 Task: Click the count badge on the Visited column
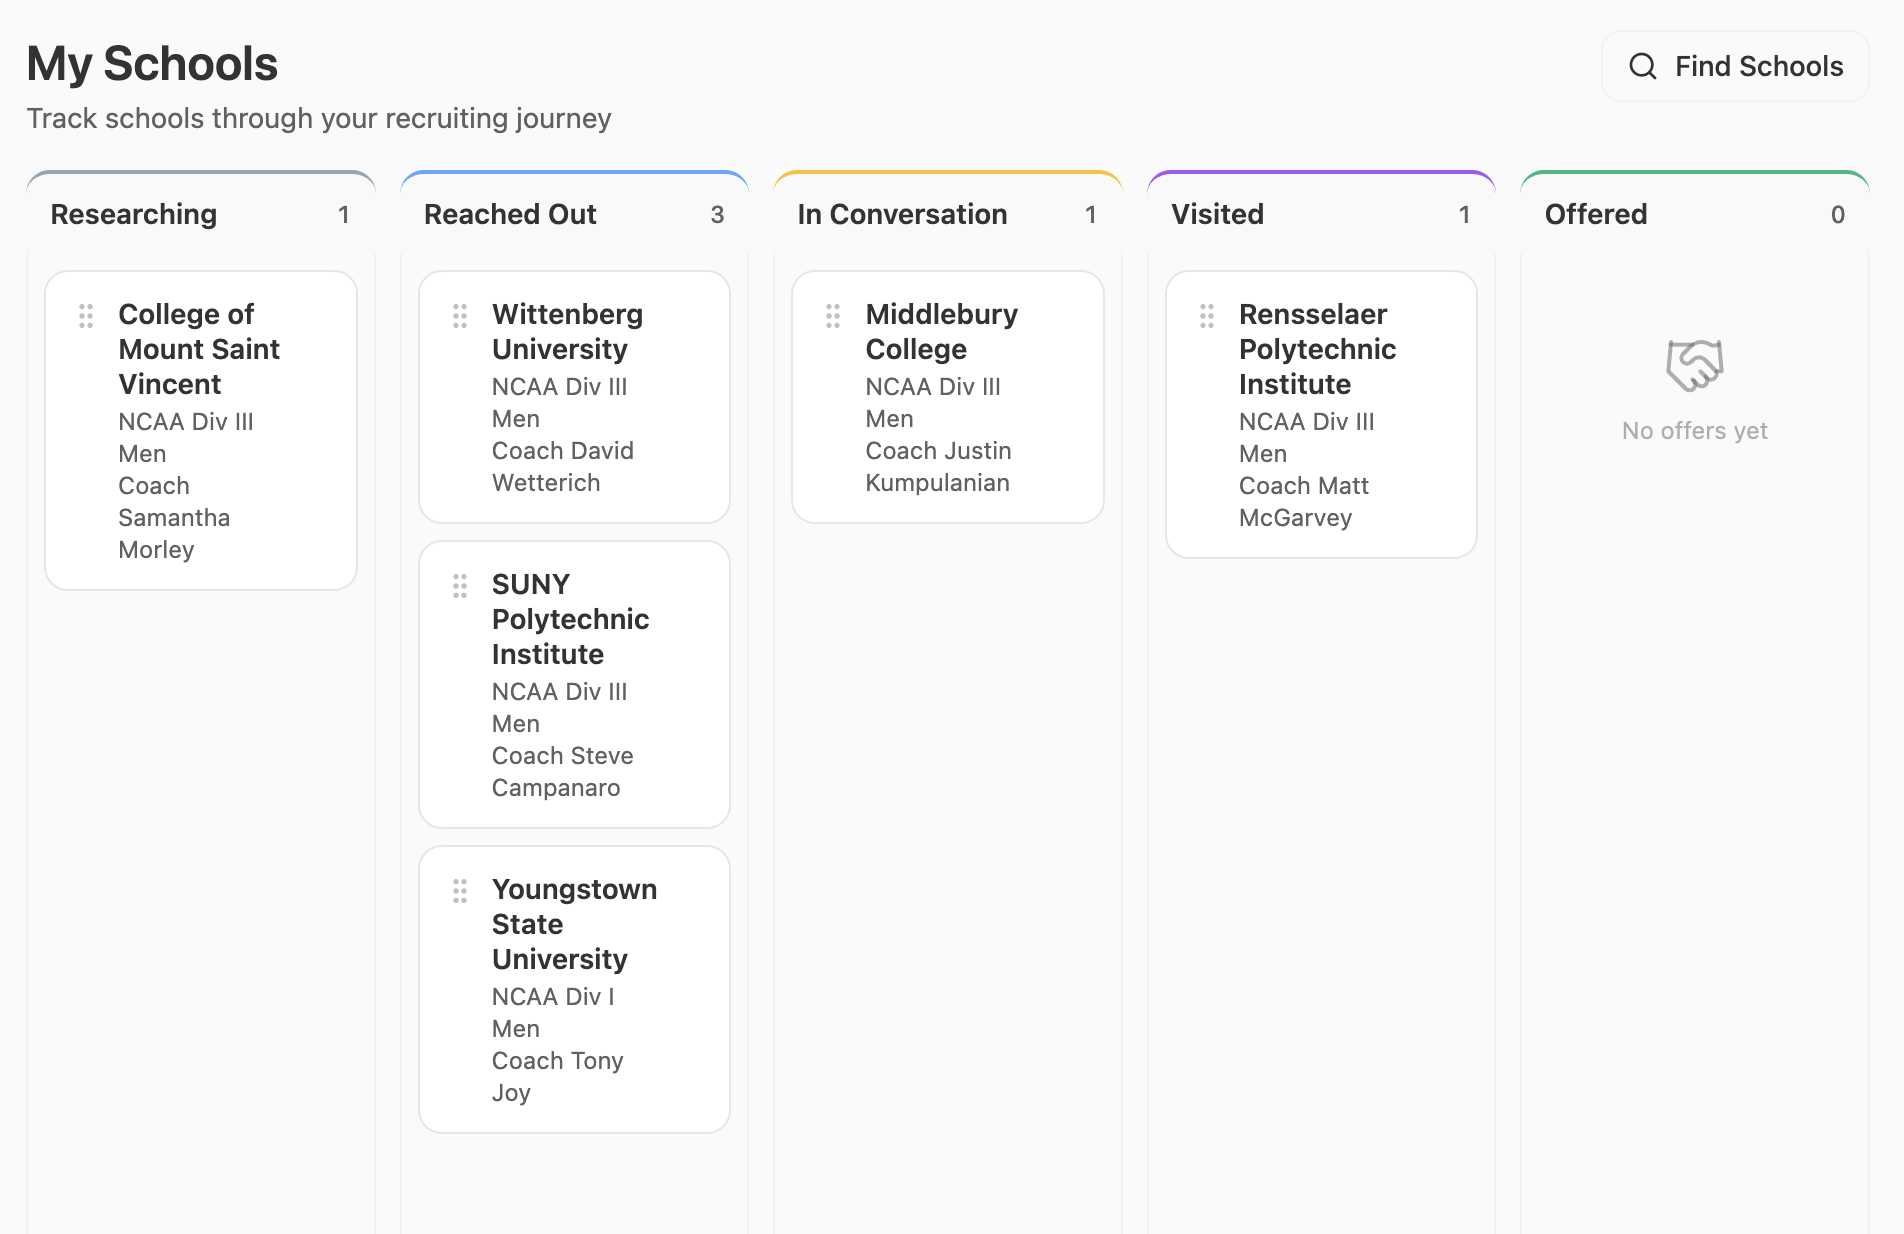pyautogui.click(x=1465, y=214)
